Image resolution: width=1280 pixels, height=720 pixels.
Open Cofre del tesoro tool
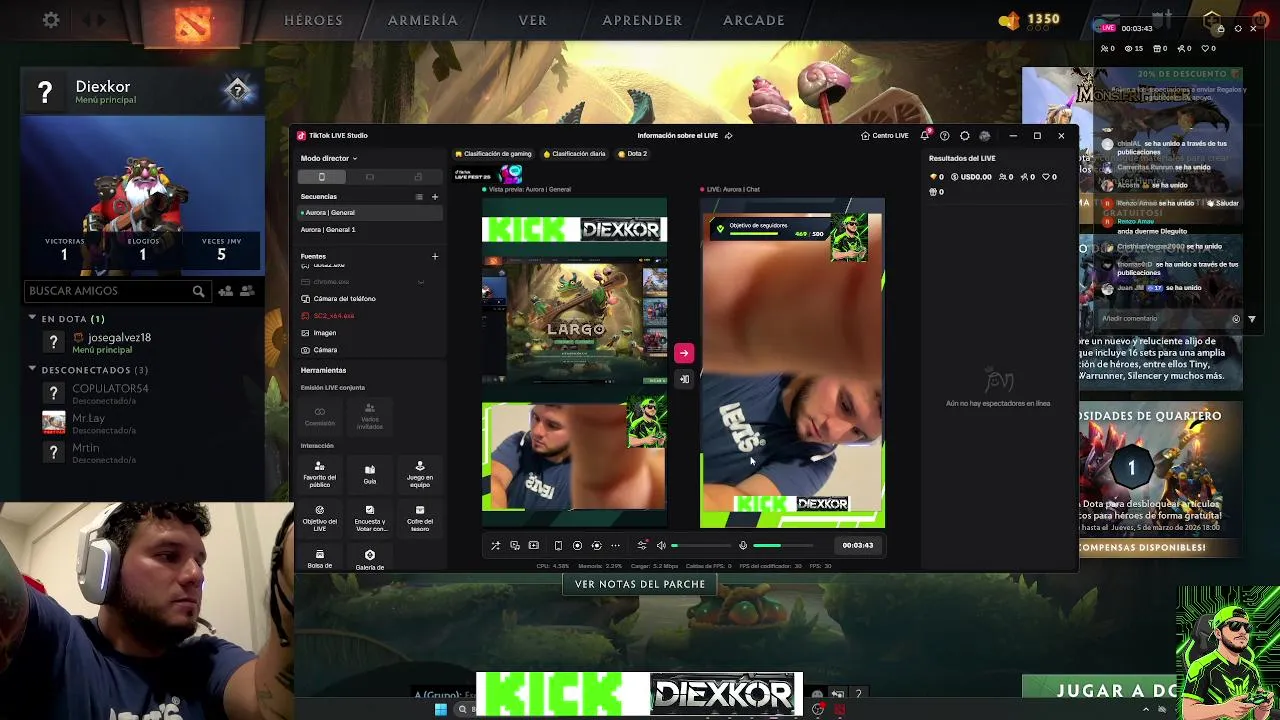[420, 518]
